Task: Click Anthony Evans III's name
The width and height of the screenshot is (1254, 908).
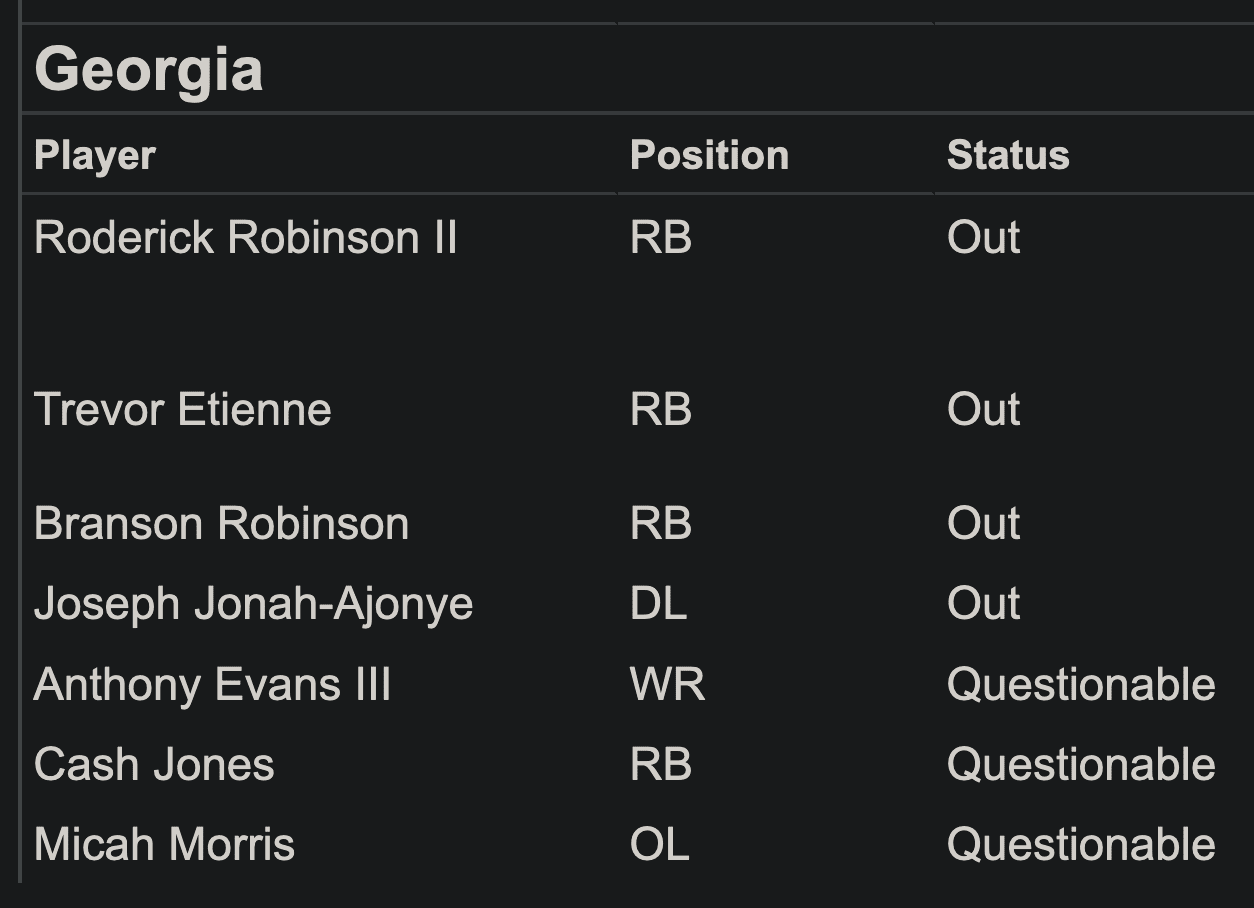Action: coord(212,685)
